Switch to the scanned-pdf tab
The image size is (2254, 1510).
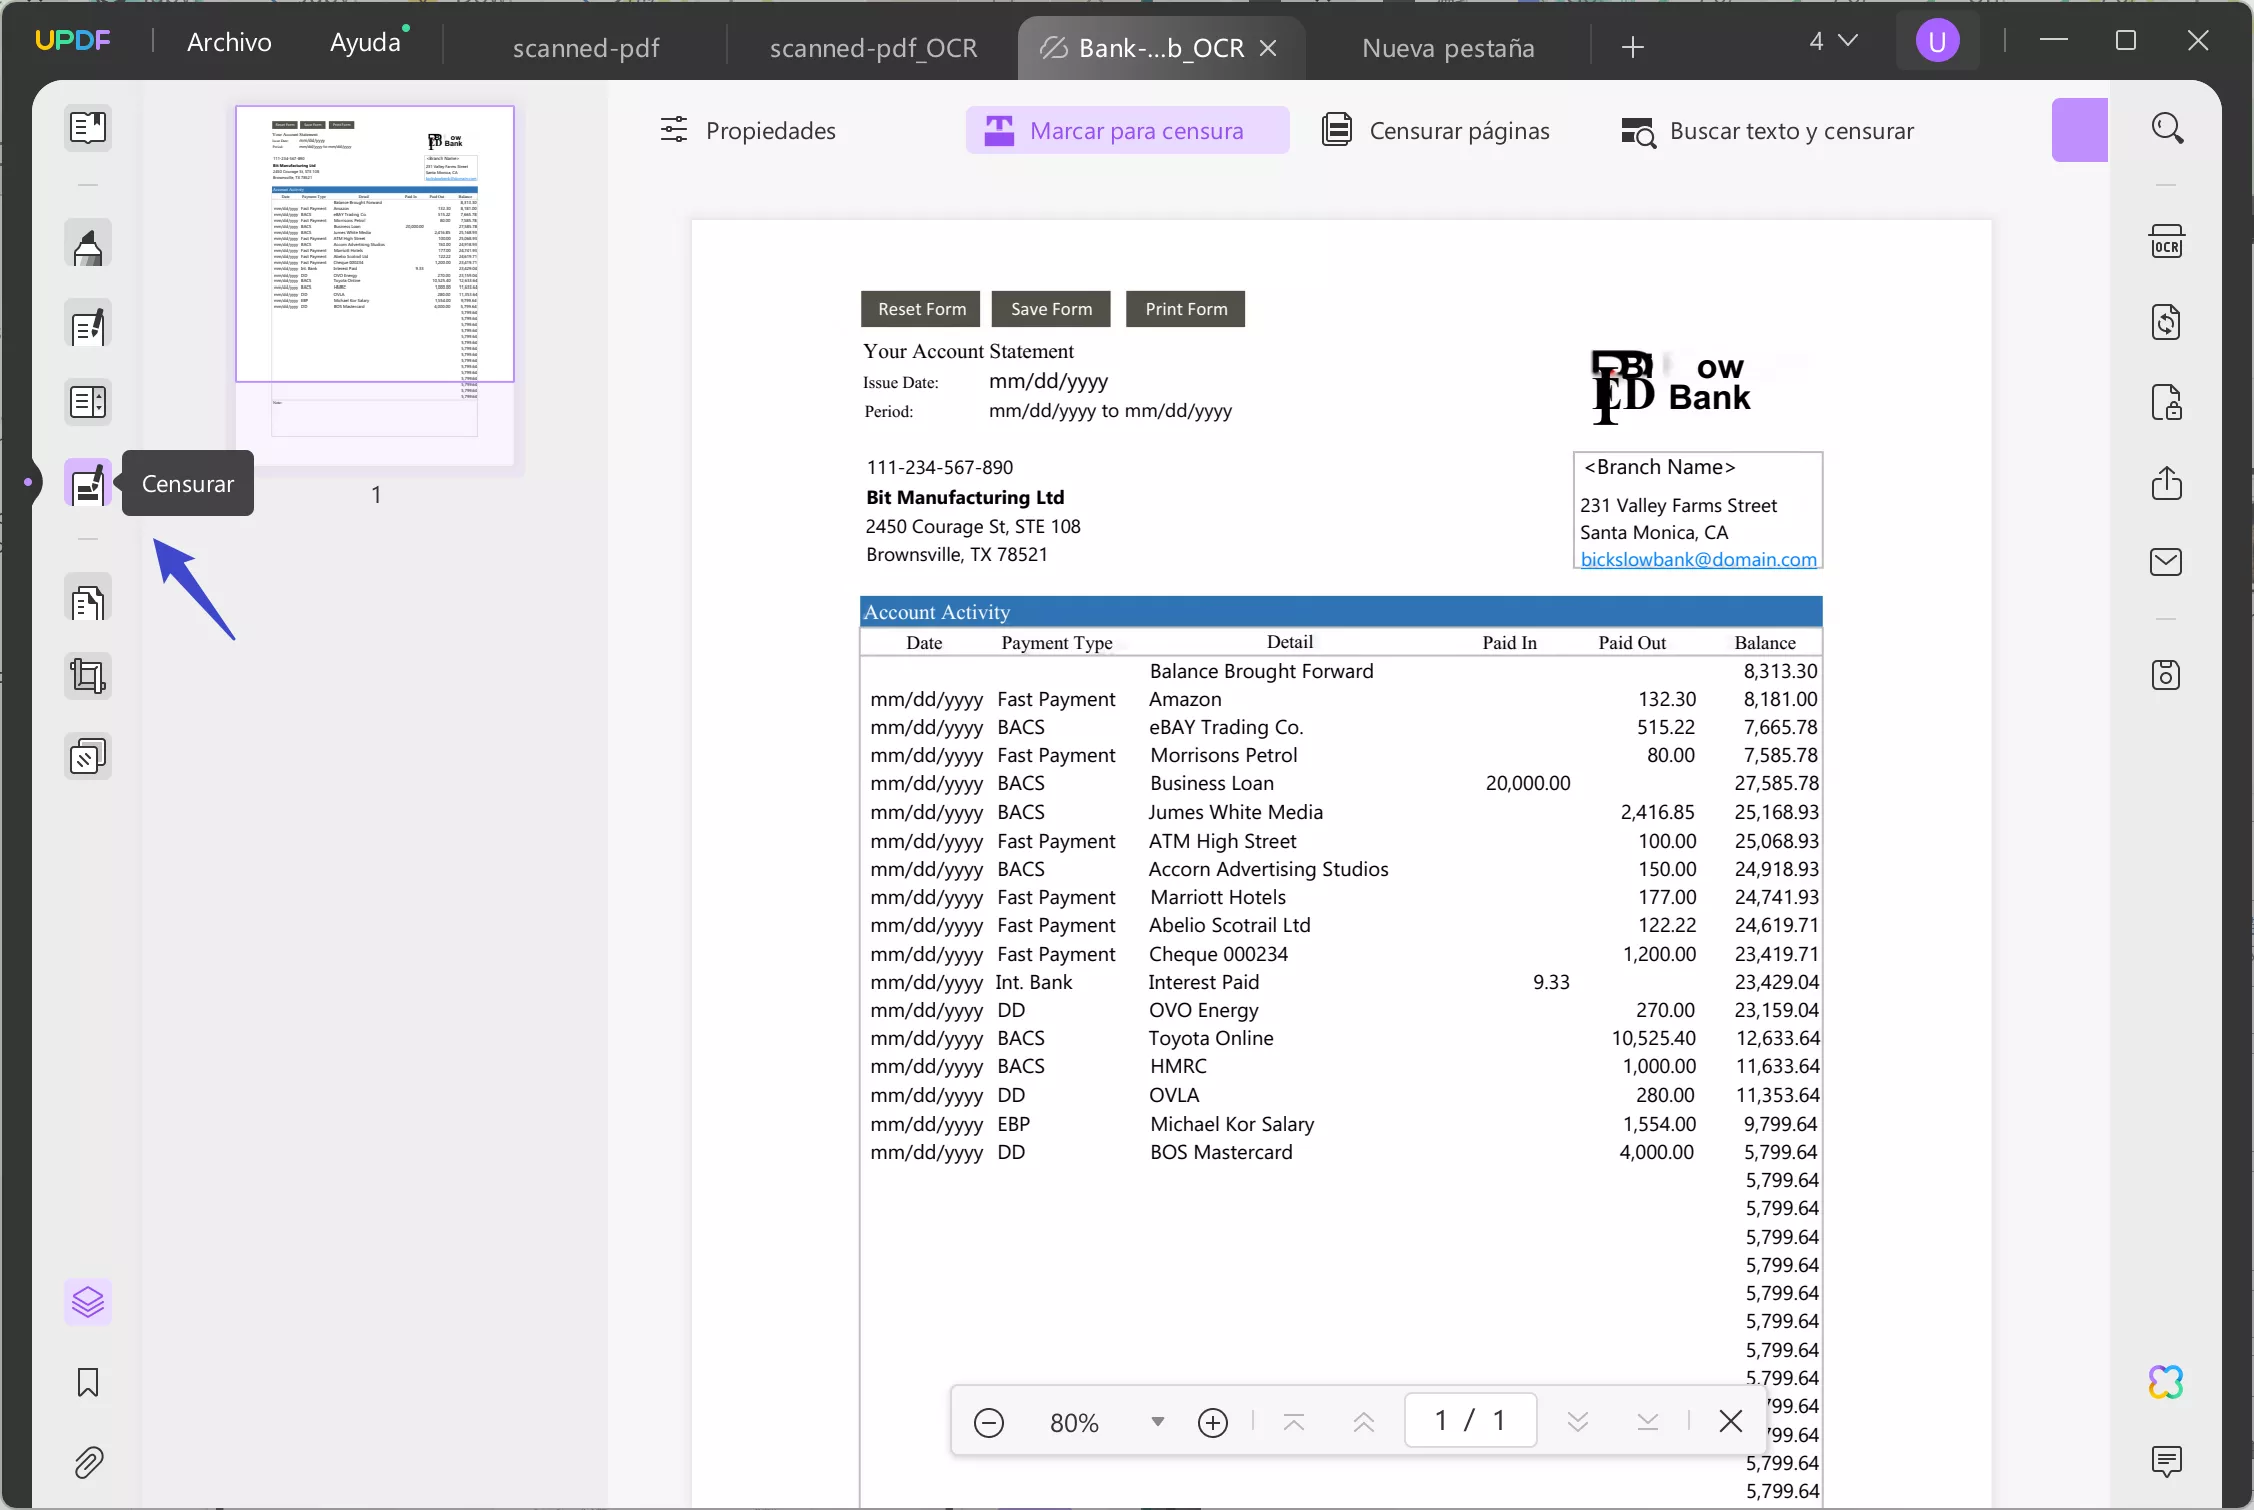(586, 48)
